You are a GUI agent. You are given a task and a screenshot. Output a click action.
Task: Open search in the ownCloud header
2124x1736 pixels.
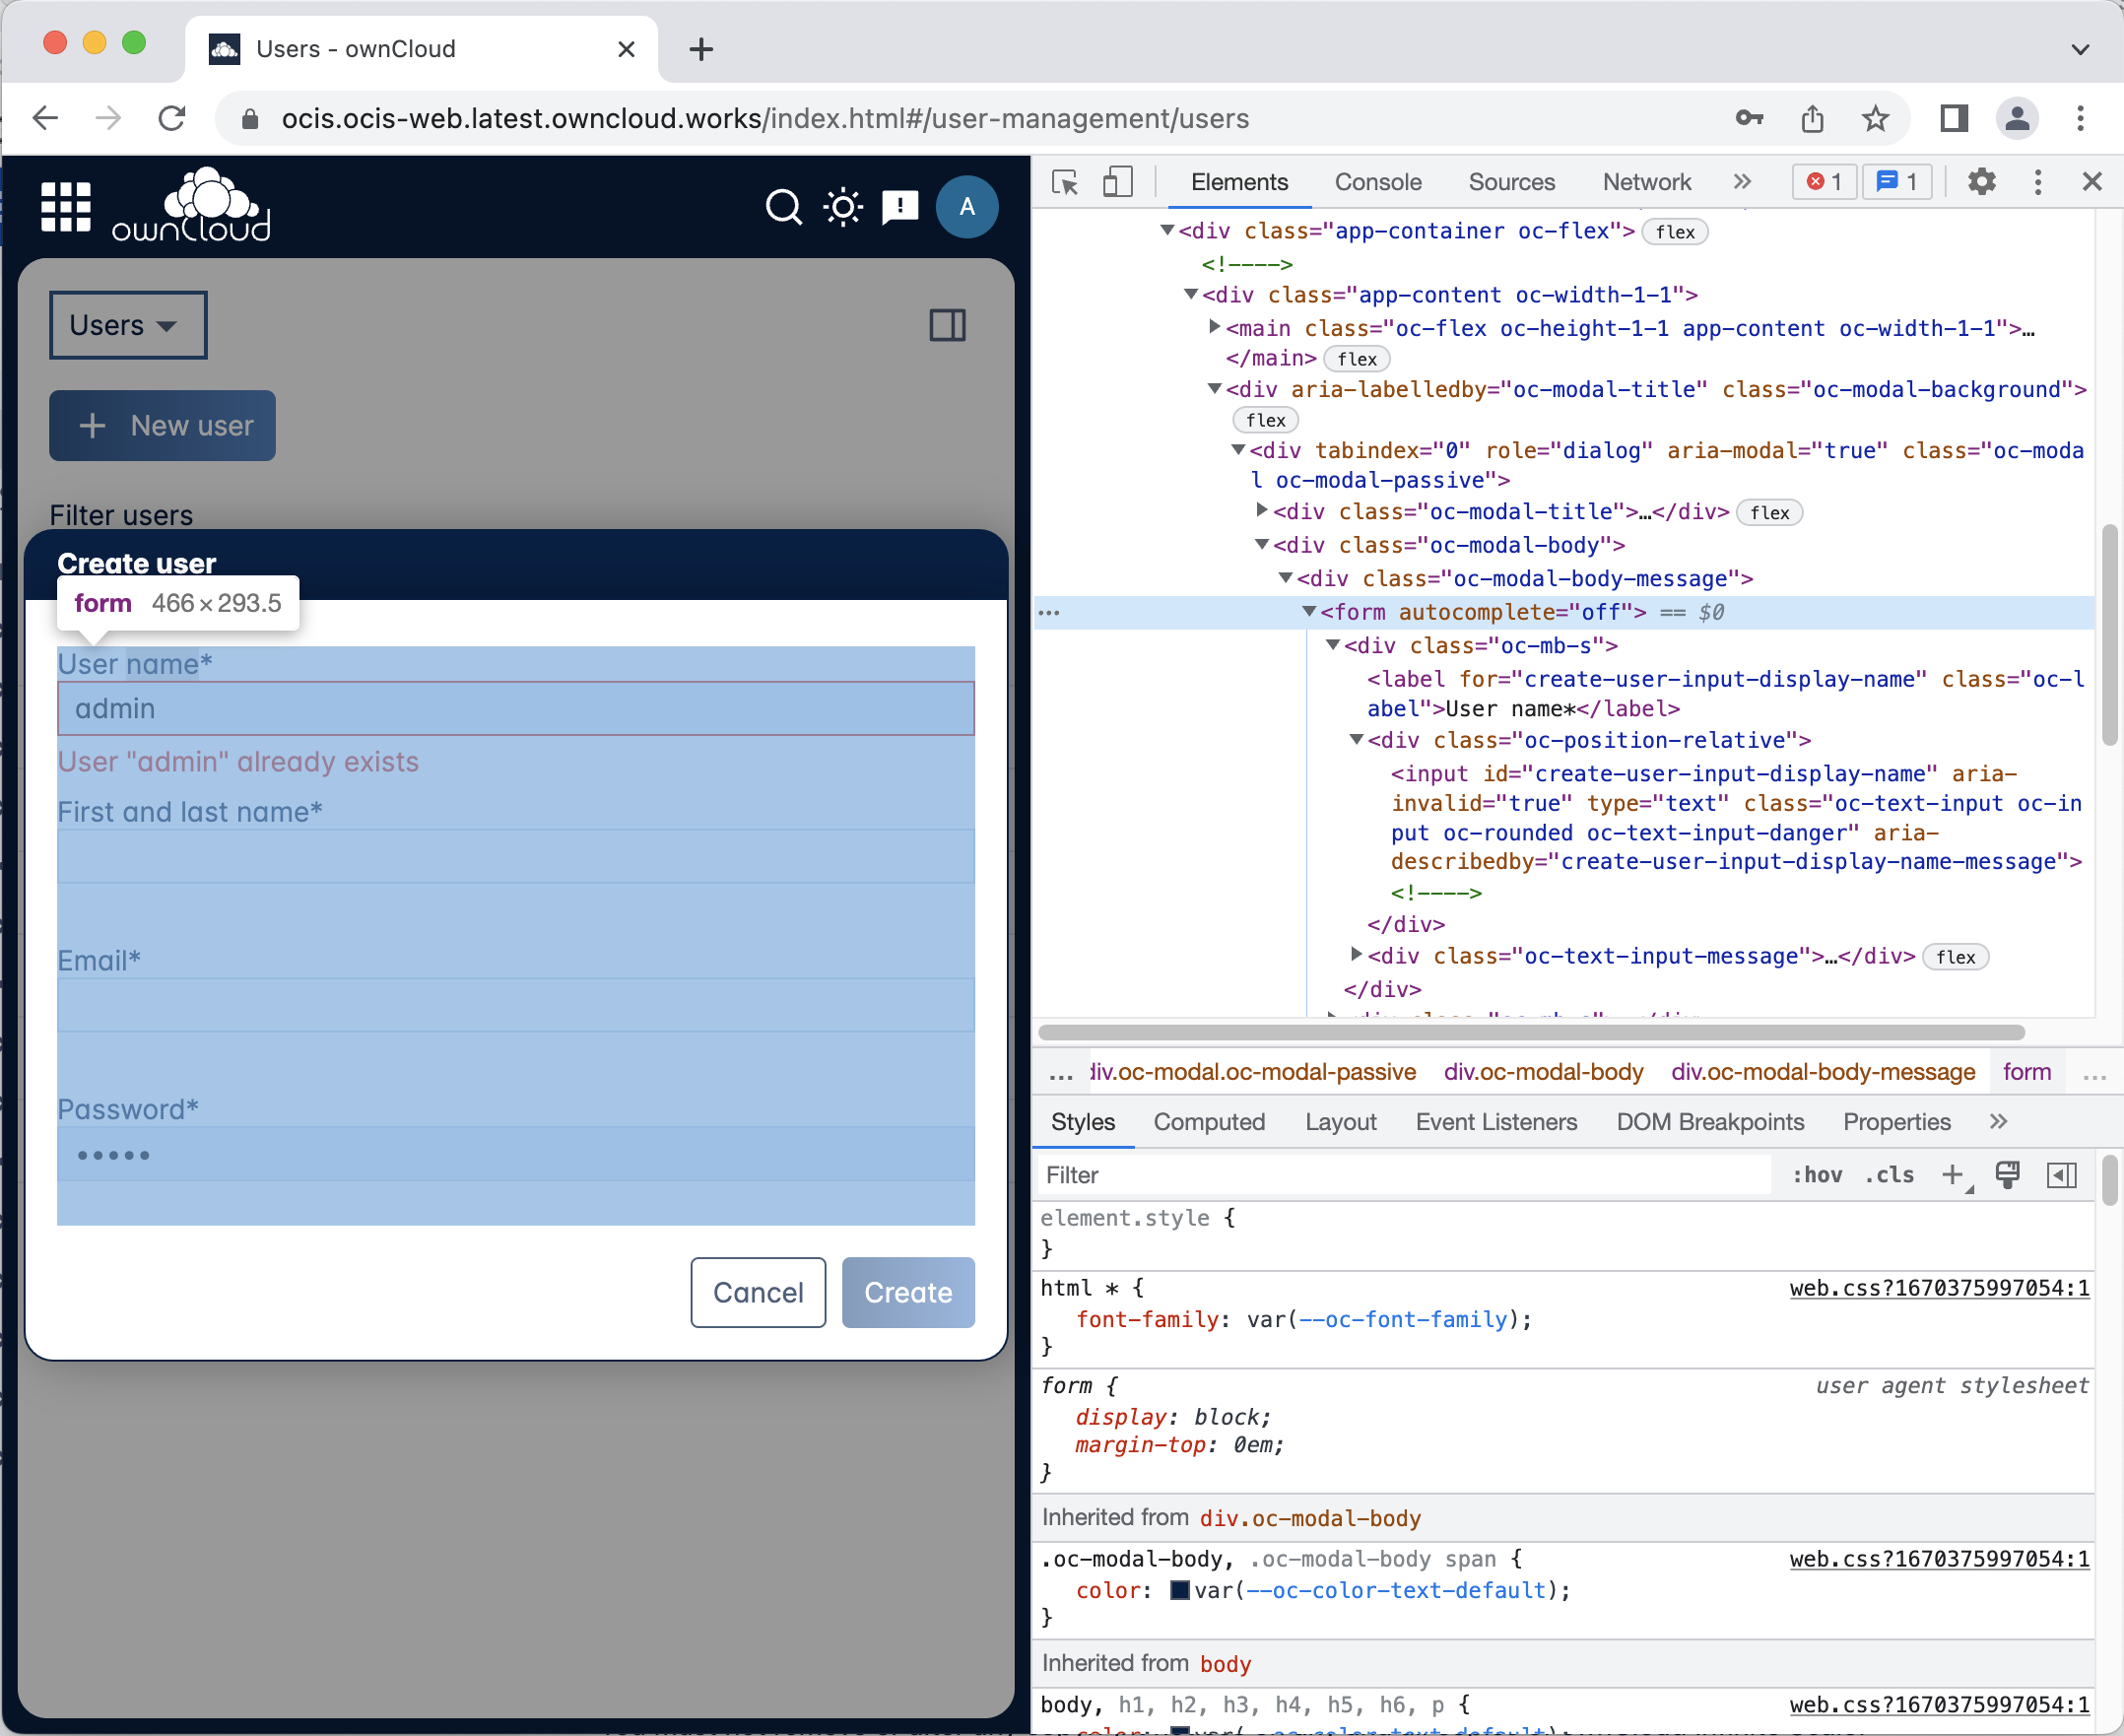[784, 207]
